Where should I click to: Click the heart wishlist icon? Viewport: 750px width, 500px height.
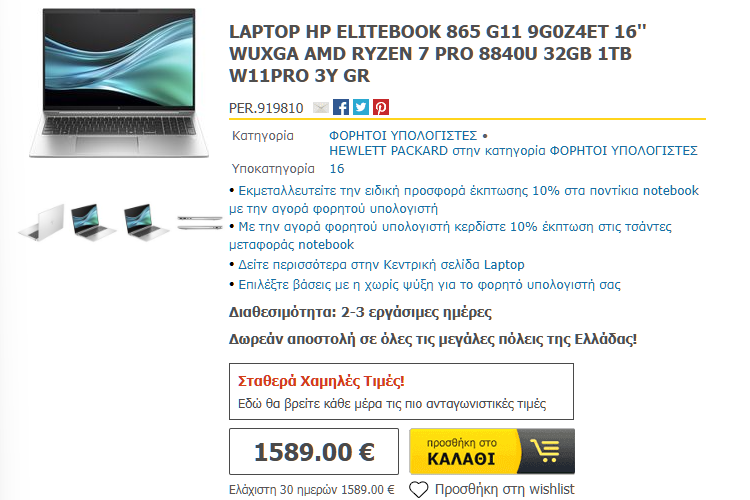click(419, 489)
